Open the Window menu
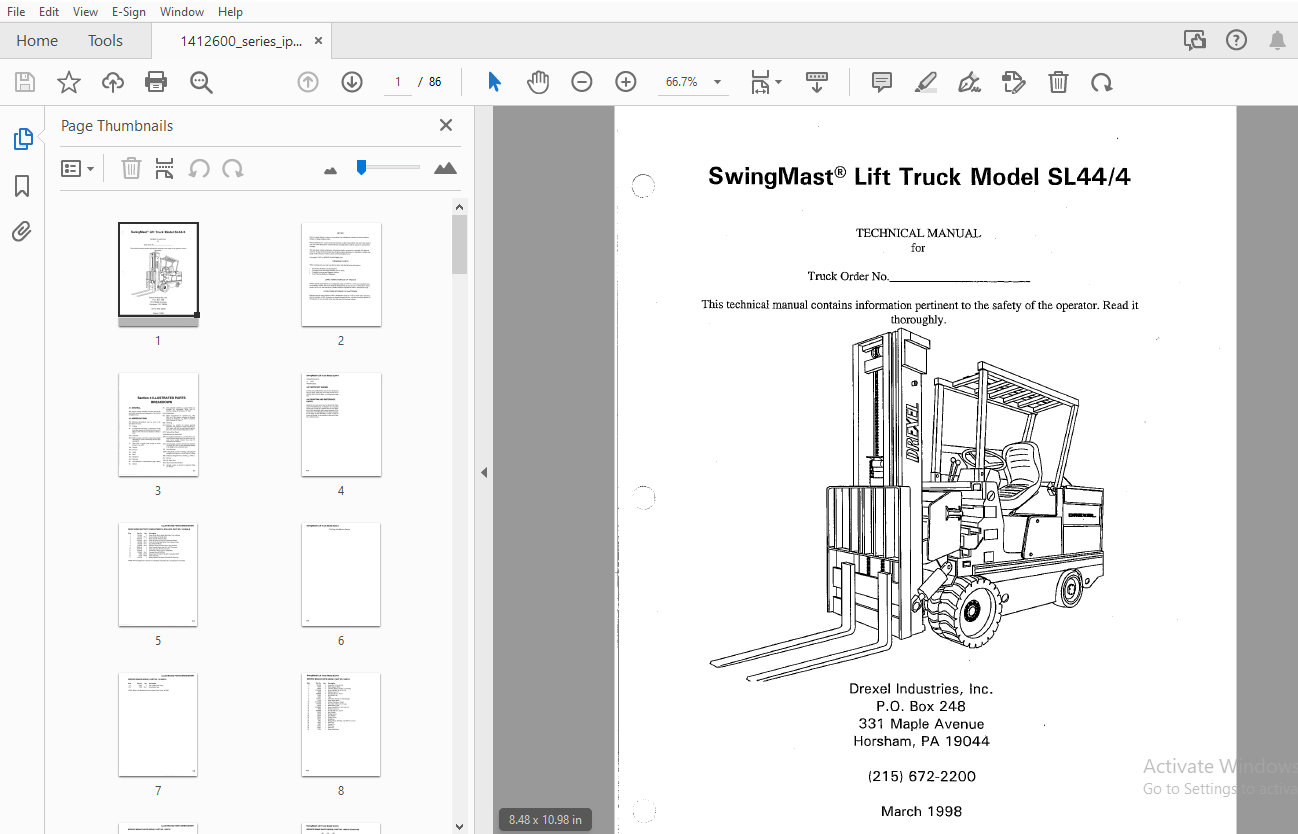The image size is (1298, 834). (182, 11)
